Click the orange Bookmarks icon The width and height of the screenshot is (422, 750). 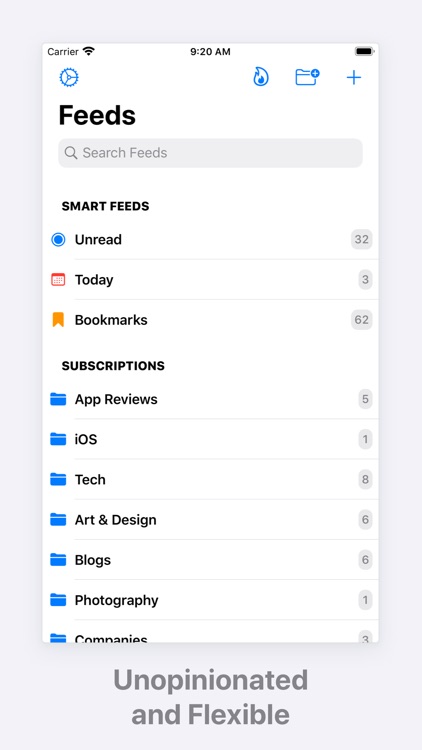point(58,320)
